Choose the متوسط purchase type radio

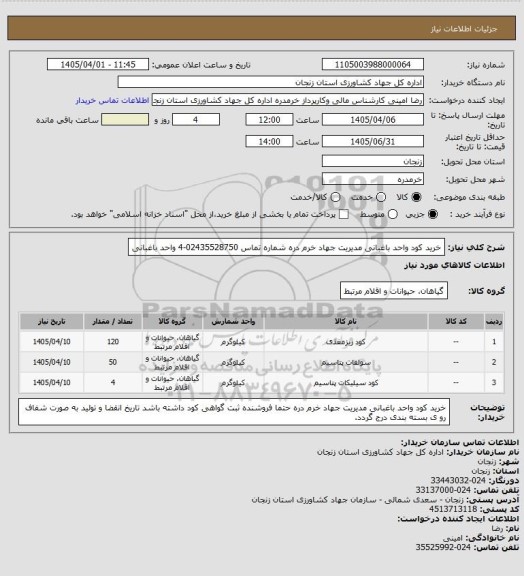click(393, 214)
